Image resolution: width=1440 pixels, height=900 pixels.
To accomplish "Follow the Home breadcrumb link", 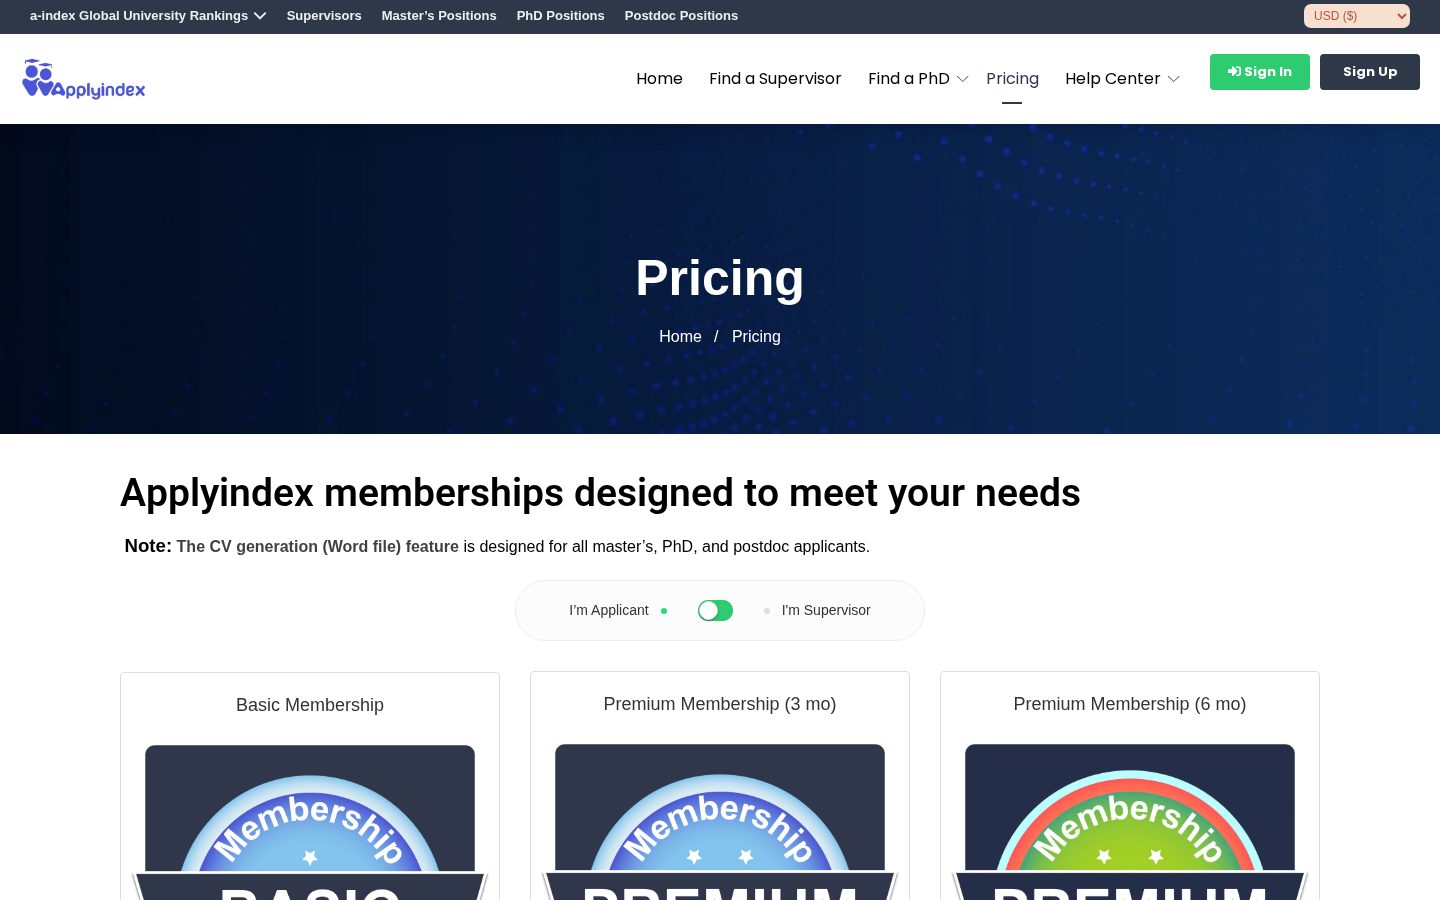I will [680, 337].
